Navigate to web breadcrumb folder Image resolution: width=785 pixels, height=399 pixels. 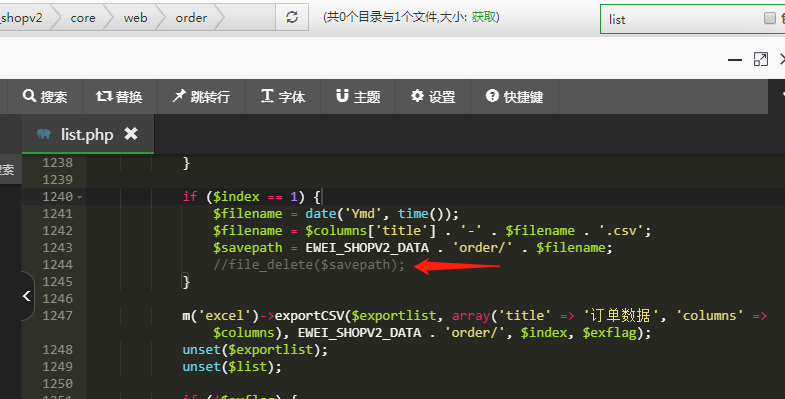click(x=135, y=18)
